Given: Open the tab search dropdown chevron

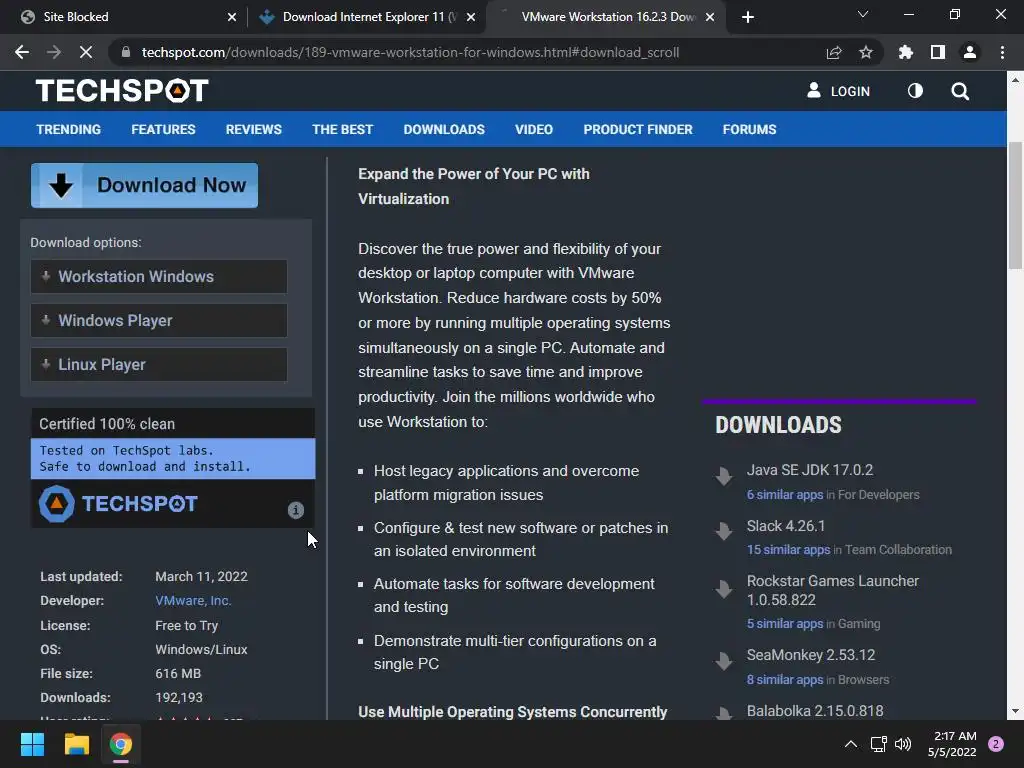Looking at the screenshot, I should tap(863, 14).
